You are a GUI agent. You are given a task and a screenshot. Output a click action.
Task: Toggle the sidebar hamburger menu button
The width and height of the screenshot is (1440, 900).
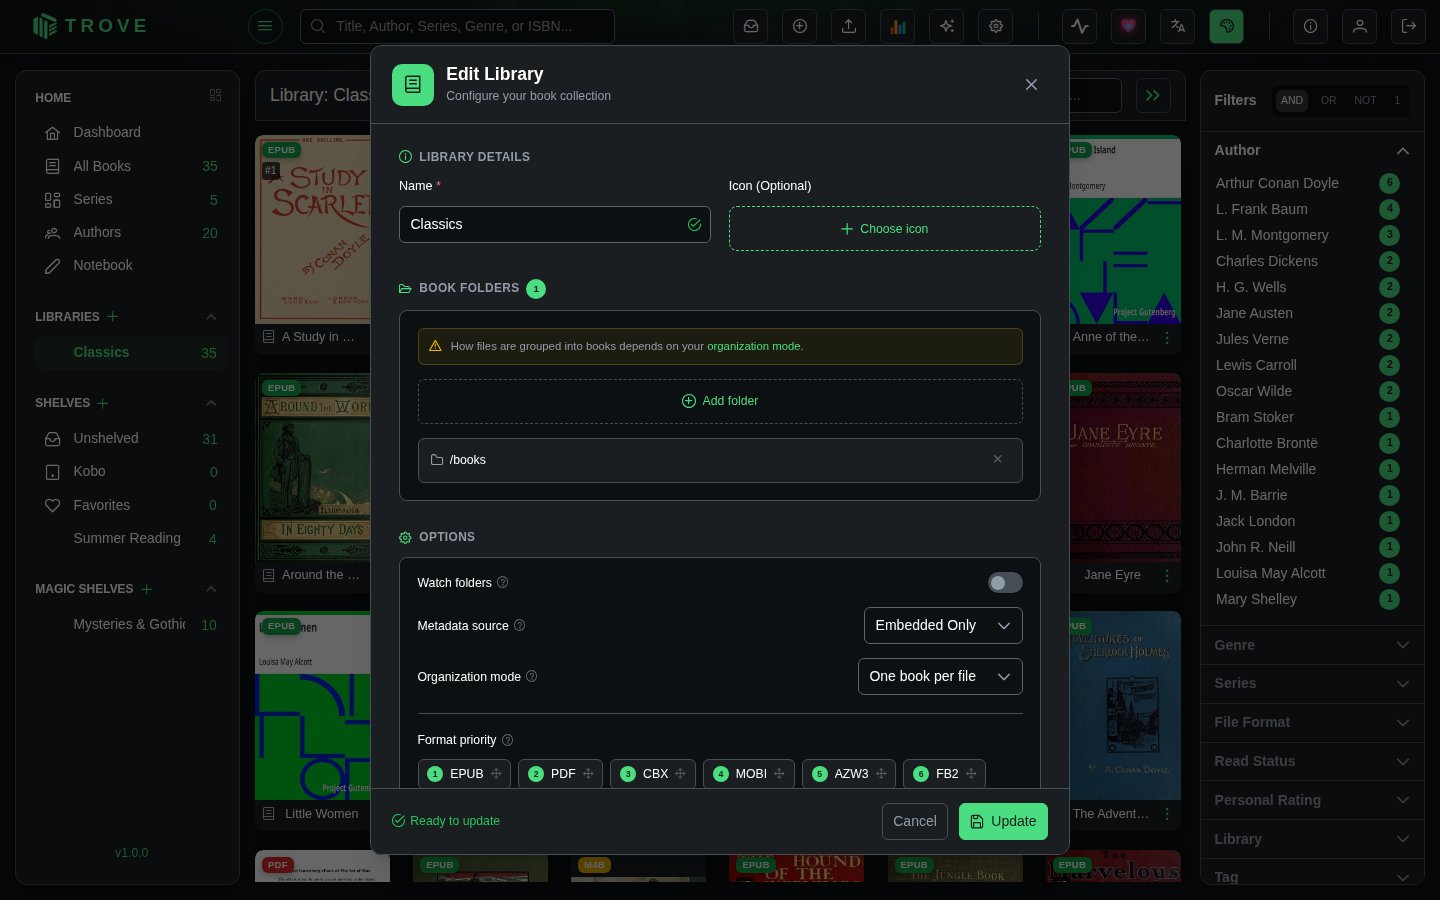265,26
